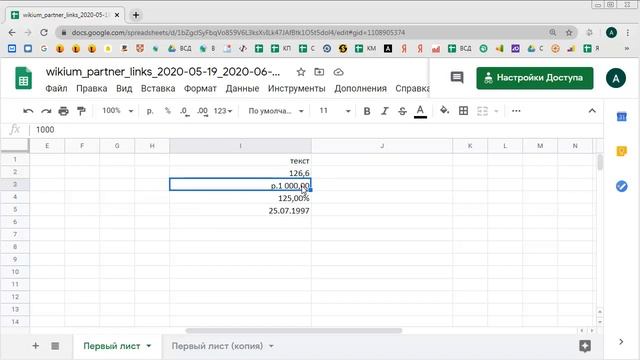Add a new sheet with plus button
This screenshot has height=360, width=640.
tap(36, 346)
